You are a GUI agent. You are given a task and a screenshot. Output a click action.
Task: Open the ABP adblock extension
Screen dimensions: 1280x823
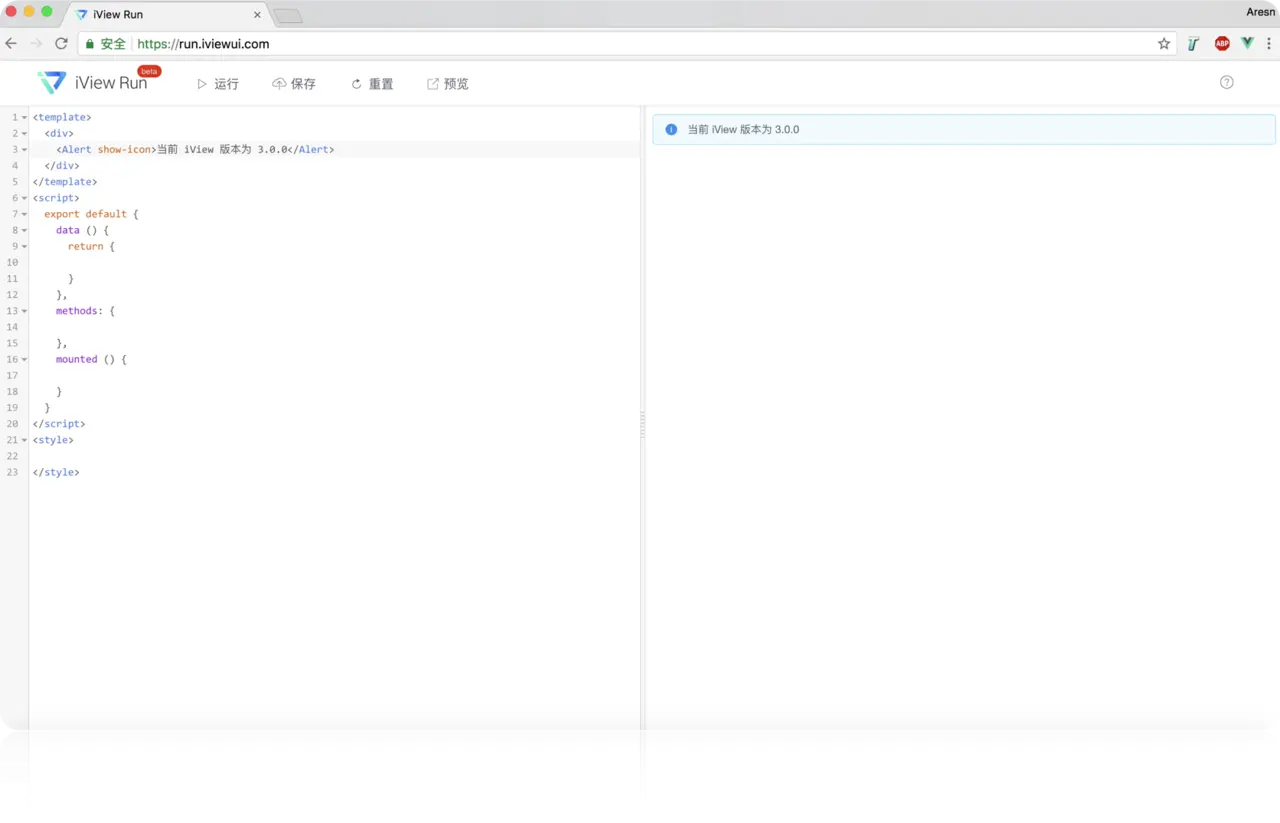pyautogui.click(x=1222, y=44)
